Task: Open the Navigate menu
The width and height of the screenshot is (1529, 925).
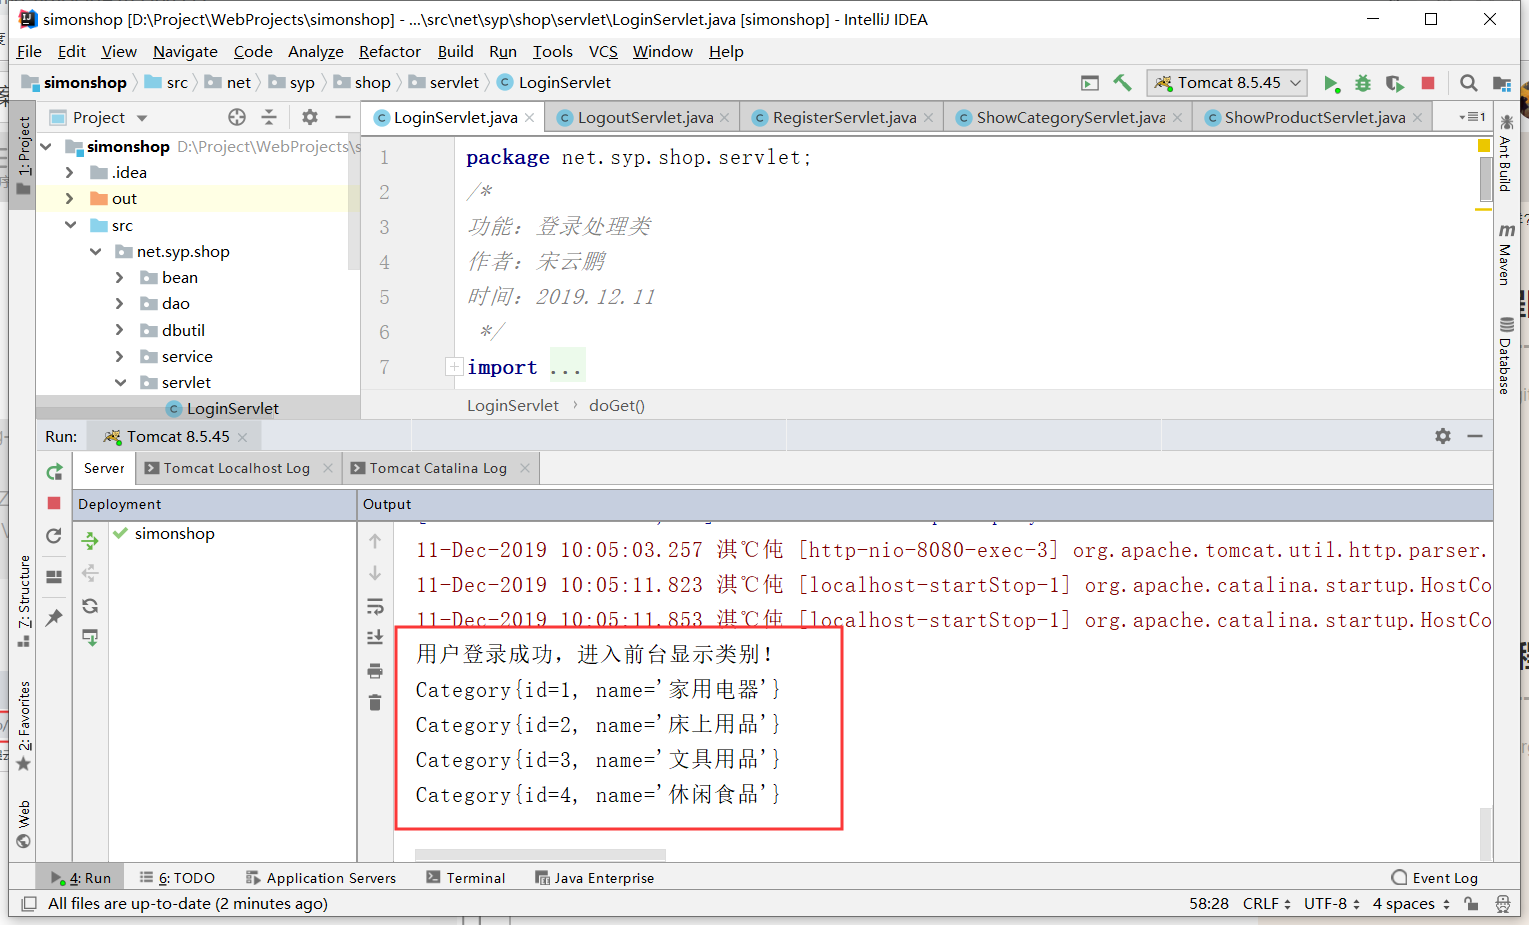Action: (185, 51)
